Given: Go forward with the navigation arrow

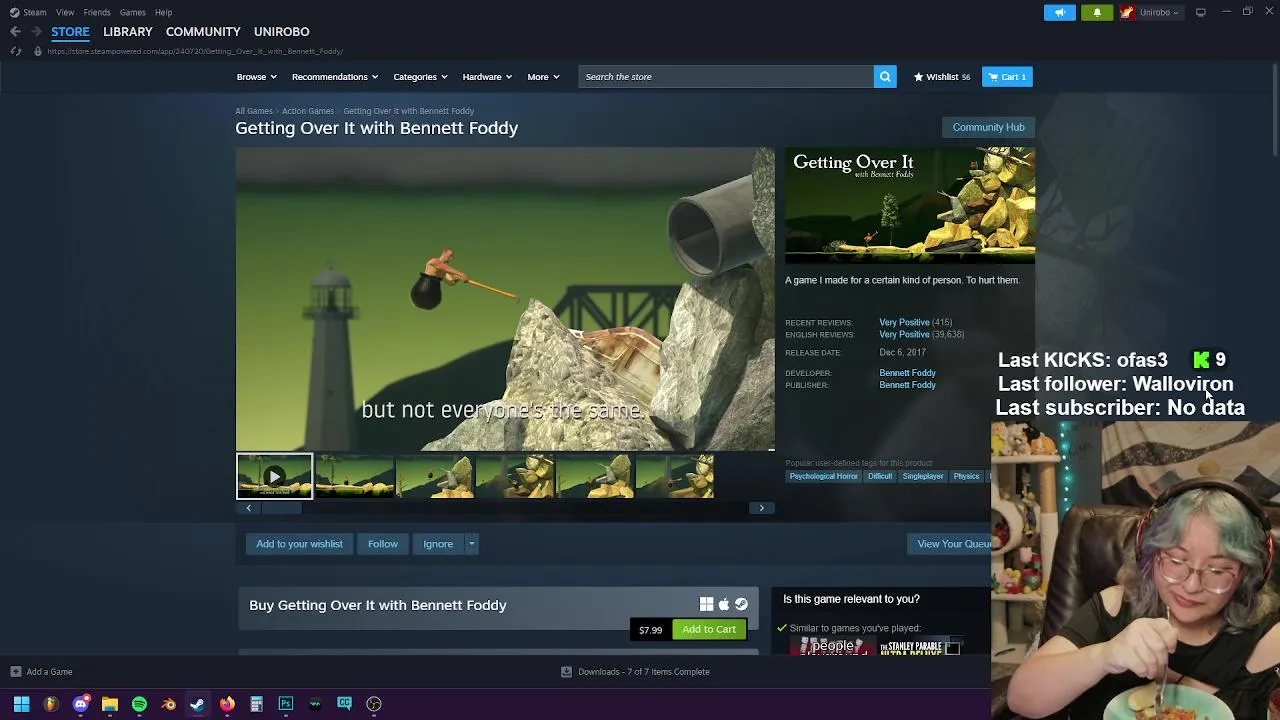Looking at the screenshot, I should pos(36,32).
